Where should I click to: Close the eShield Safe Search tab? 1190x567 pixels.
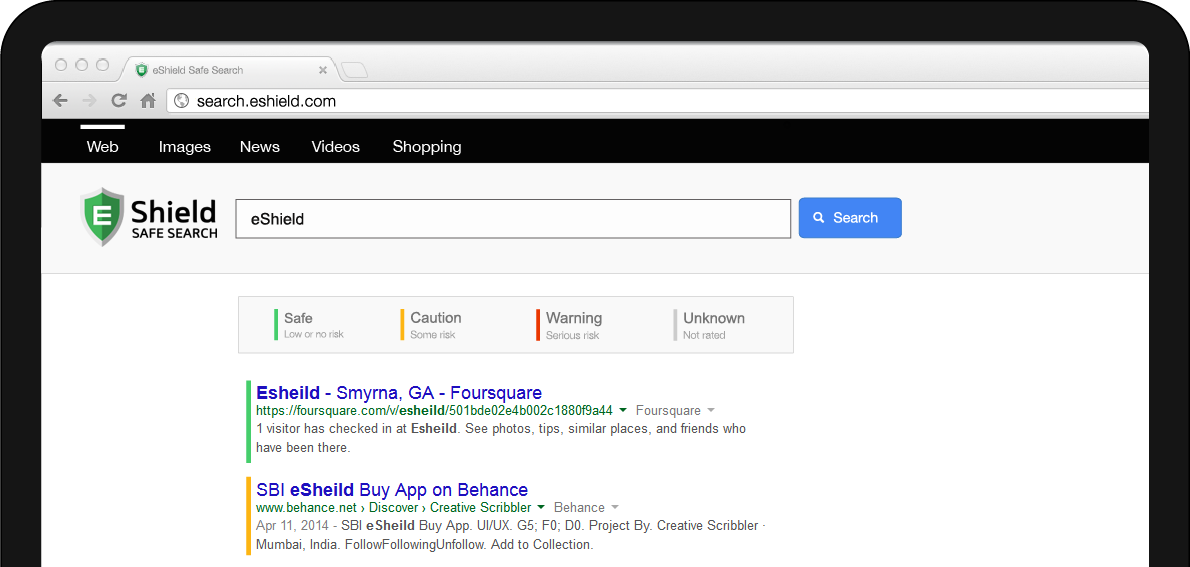point(323,70)
